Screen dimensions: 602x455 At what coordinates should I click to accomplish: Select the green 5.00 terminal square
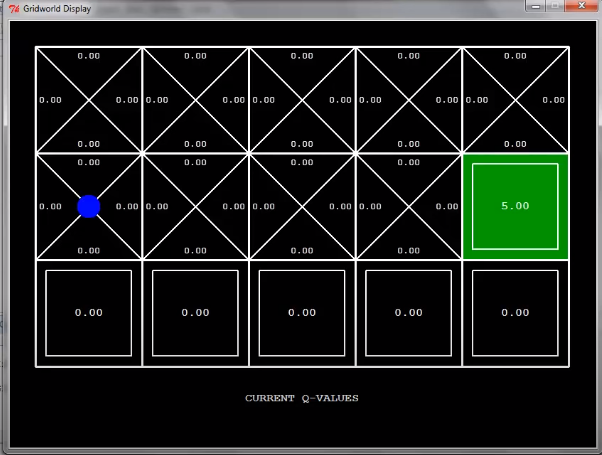coord(515,206)
